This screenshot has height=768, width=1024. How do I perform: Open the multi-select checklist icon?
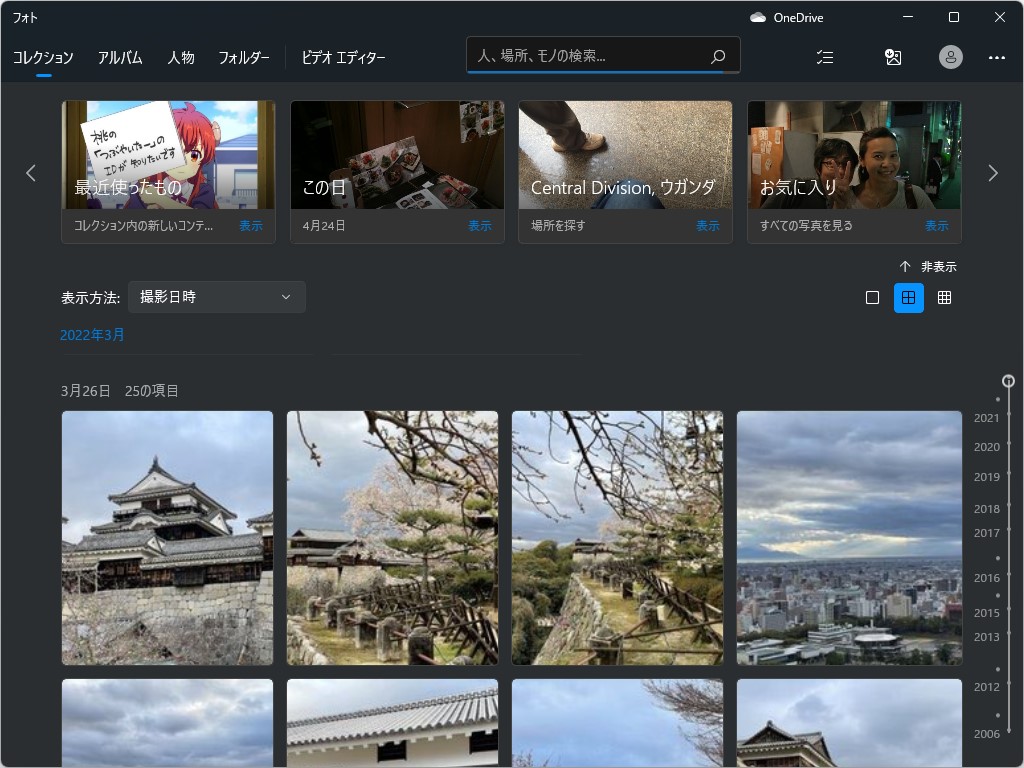click(x=825, y=57)
